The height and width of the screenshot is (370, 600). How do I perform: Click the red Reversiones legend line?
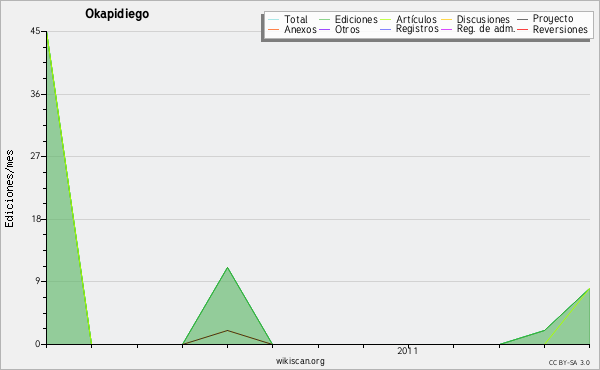point(522,29)
